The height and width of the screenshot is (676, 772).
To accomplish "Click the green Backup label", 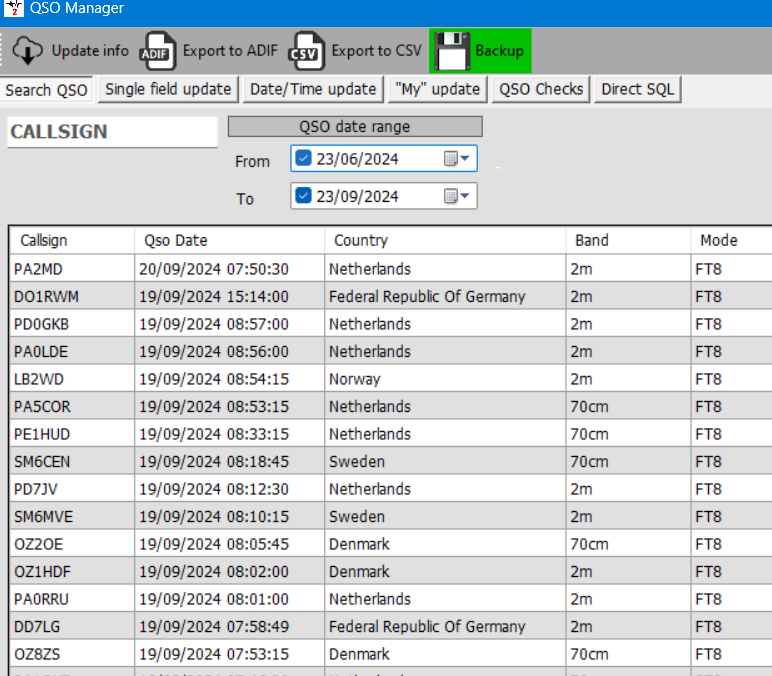I will [499, 50].
